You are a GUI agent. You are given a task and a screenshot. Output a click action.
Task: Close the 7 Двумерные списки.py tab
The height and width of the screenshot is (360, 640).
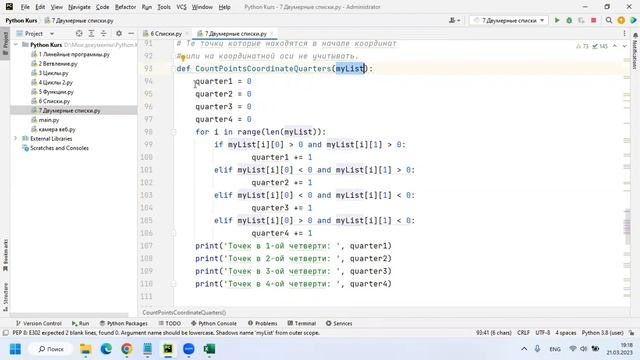[271, 33]
